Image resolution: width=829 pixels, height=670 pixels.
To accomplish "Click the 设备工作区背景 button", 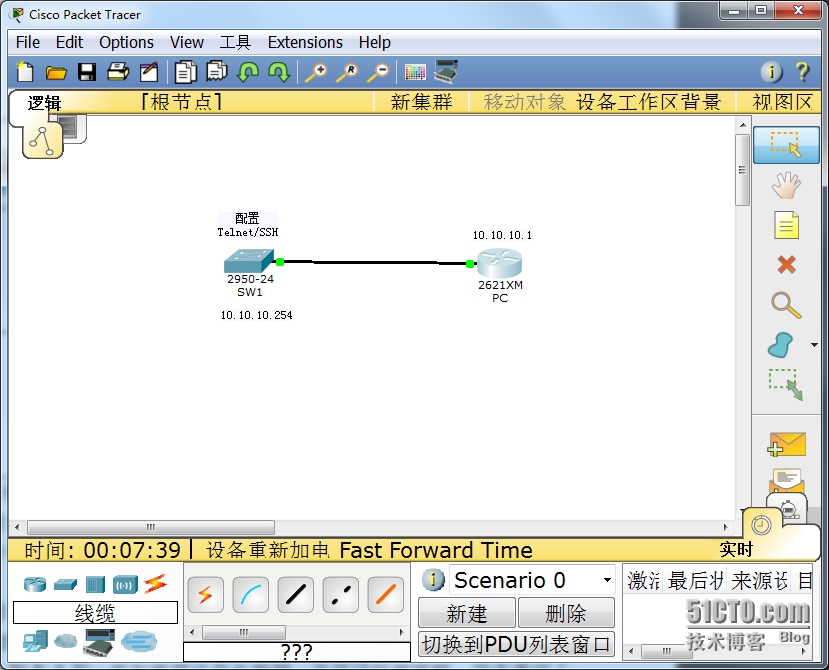I will click(x=649, y=102).
